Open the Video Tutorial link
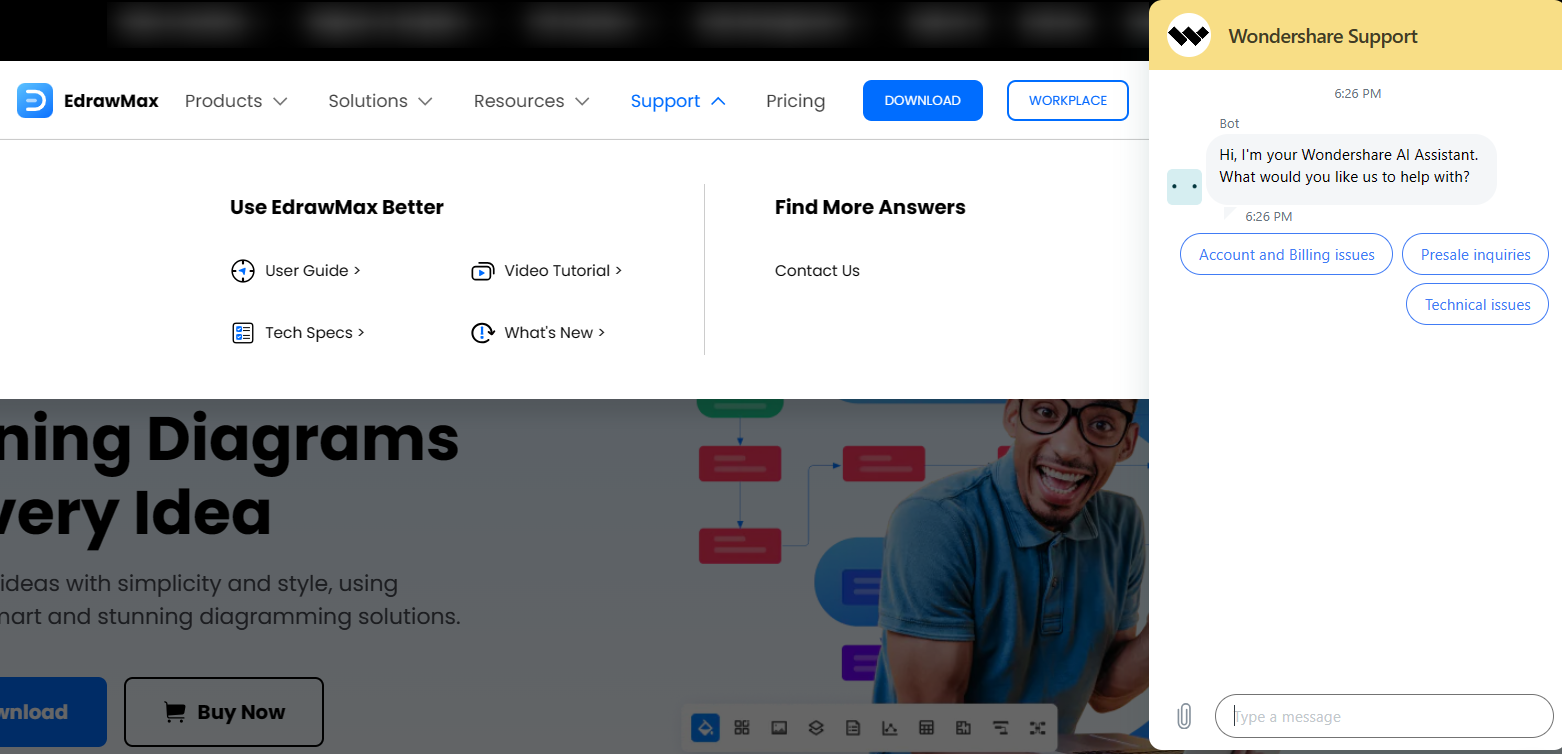The height and width of the screenshot is (754, 1562). click(x=563, y=271)
